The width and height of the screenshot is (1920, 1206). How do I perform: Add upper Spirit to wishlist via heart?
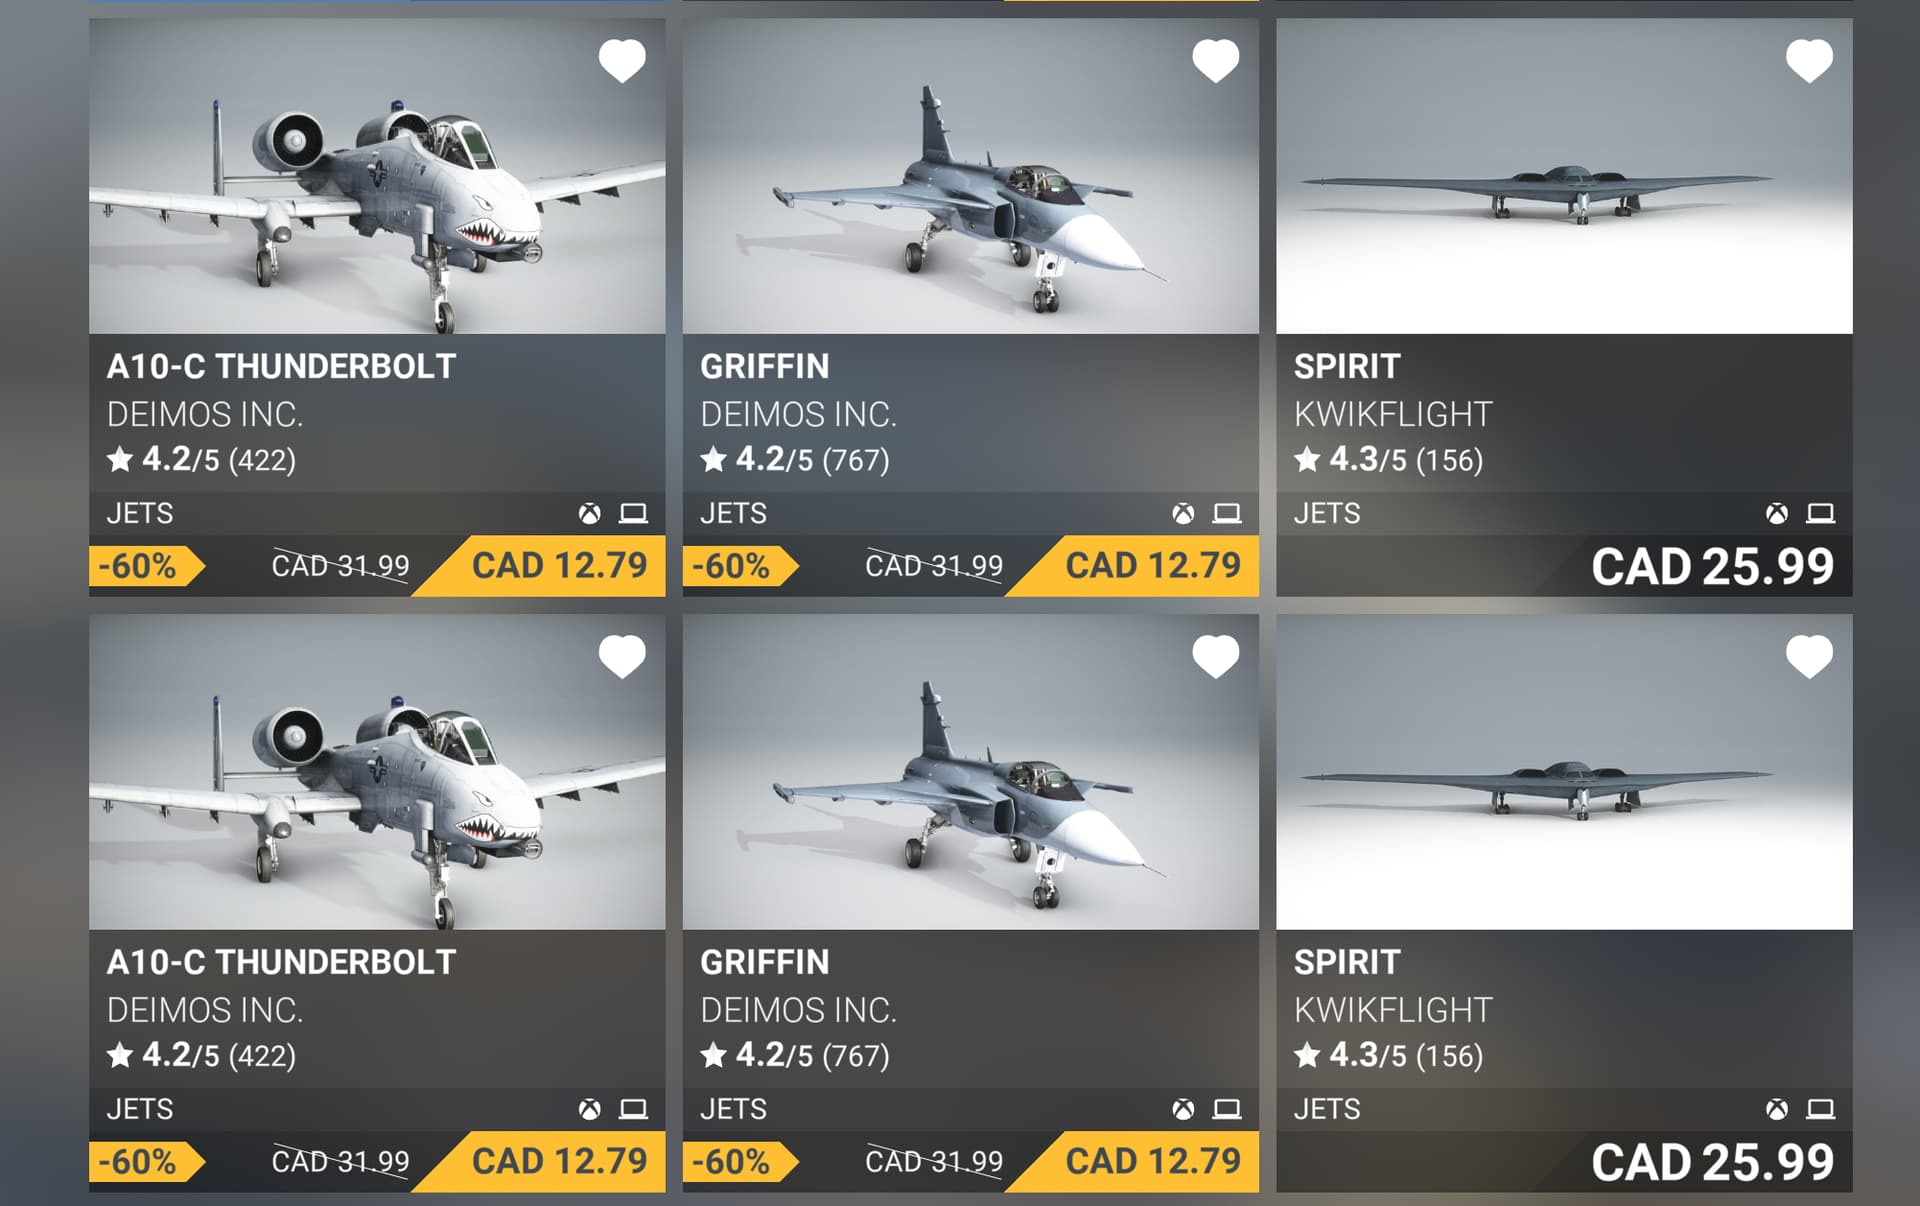tap(1809, 61)
